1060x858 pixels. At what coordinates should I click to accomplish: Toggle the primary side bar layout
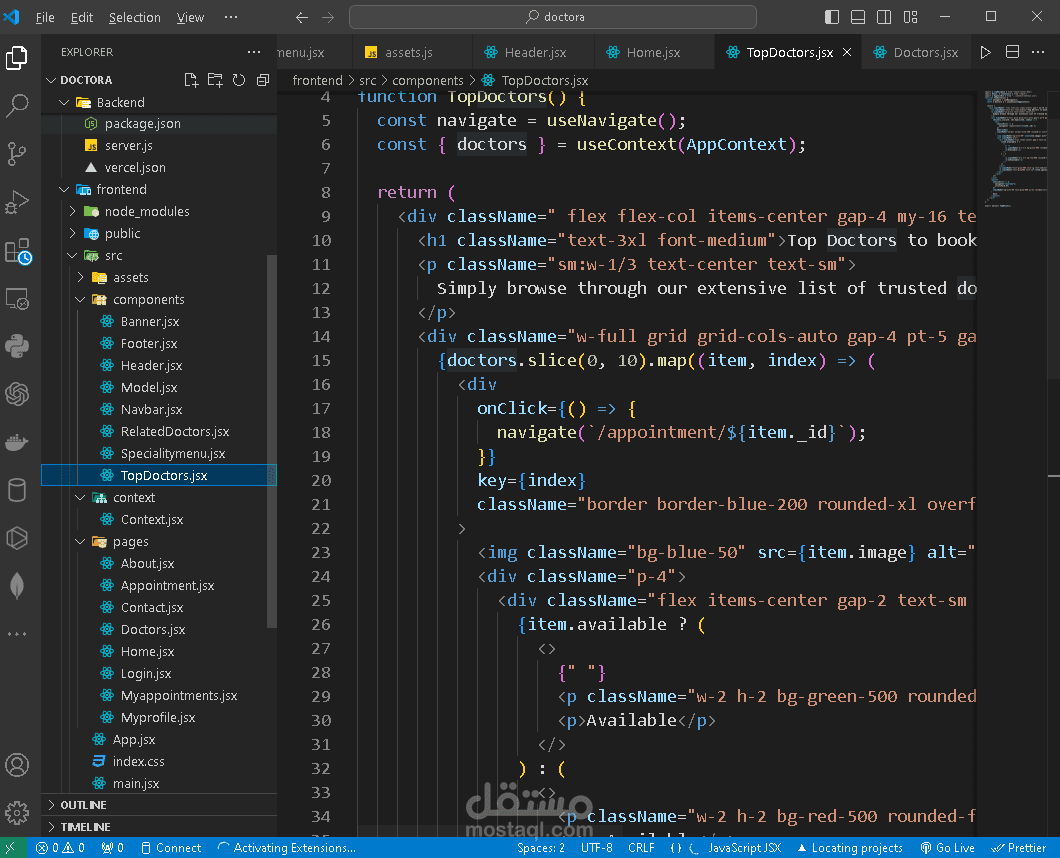(x=832, y=17)
